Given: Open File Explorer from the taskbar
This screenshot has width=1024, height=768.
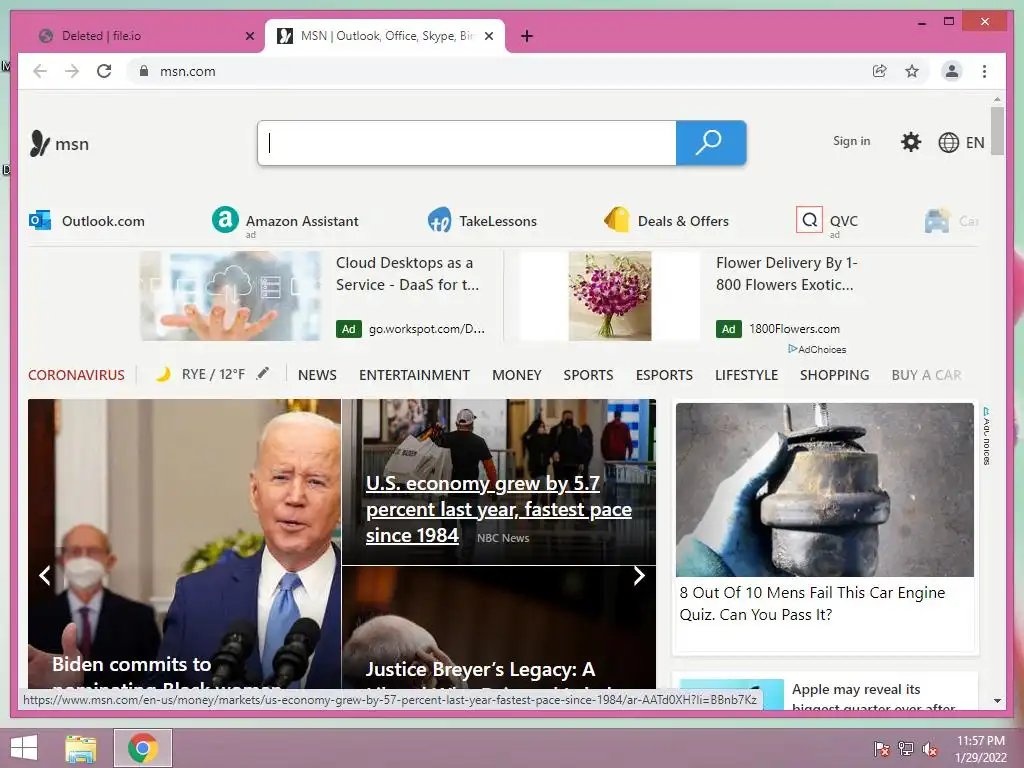Looking at the screenshot, I should coord(81,748).
